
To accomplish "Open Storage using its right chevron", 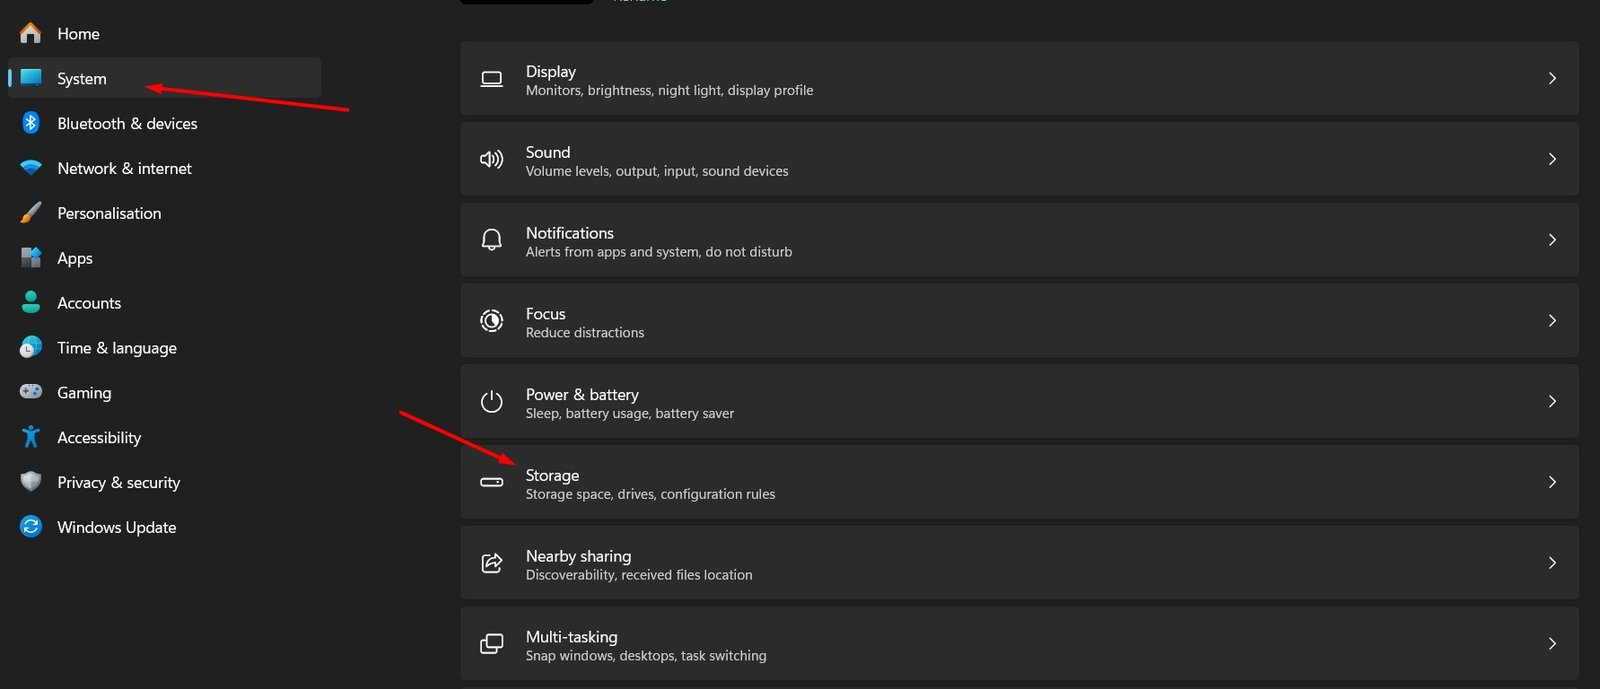I will tap(1552, 482).
